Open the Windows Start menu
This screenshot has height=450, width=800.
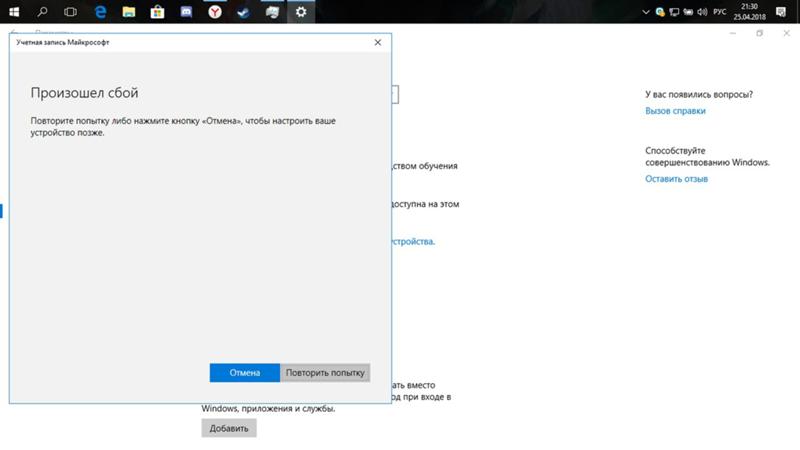(14, 11)
